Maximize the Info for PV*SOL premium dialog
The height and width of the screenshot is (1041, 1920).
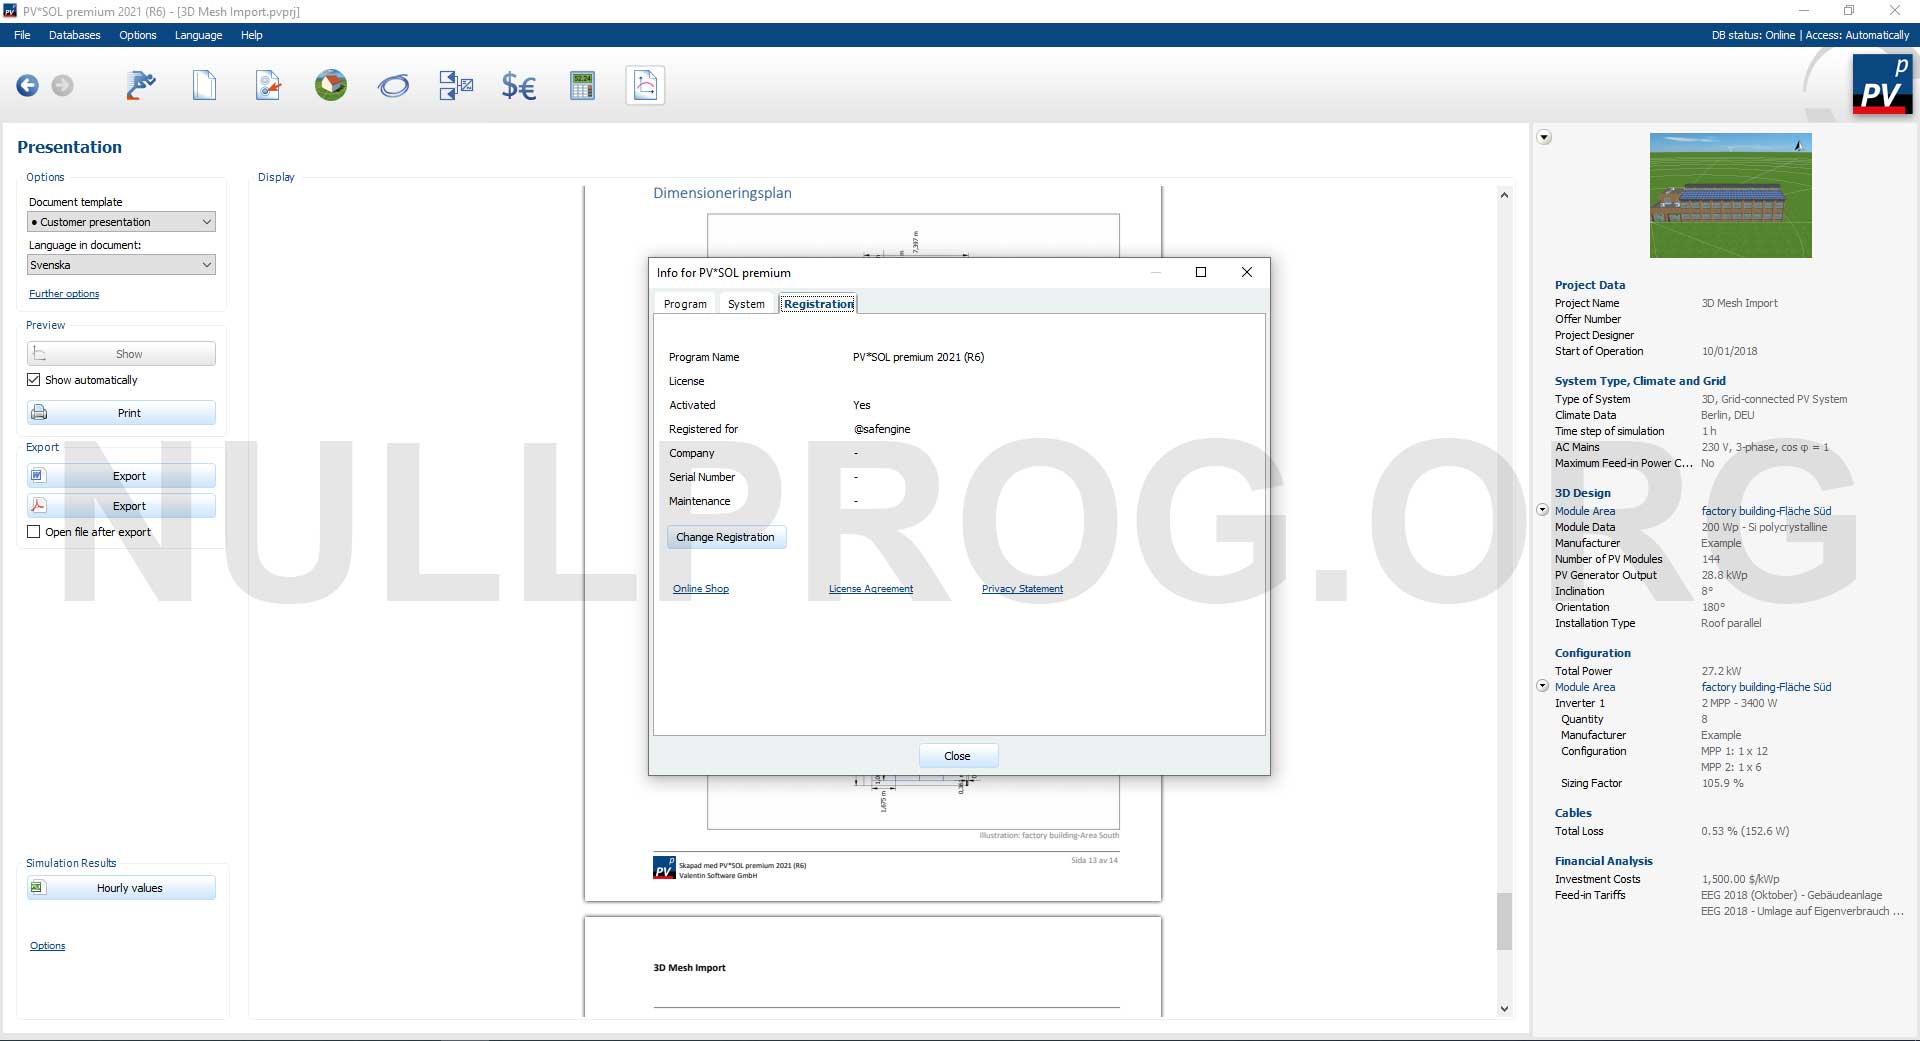(x=1201, y=272)
